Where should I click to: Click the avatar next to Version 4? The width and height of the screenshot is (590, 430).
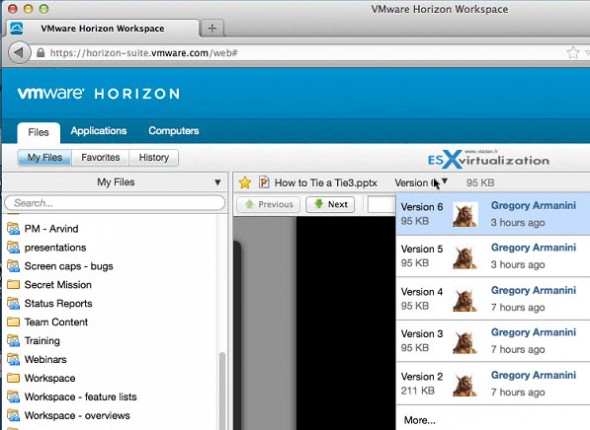(465, 300)
